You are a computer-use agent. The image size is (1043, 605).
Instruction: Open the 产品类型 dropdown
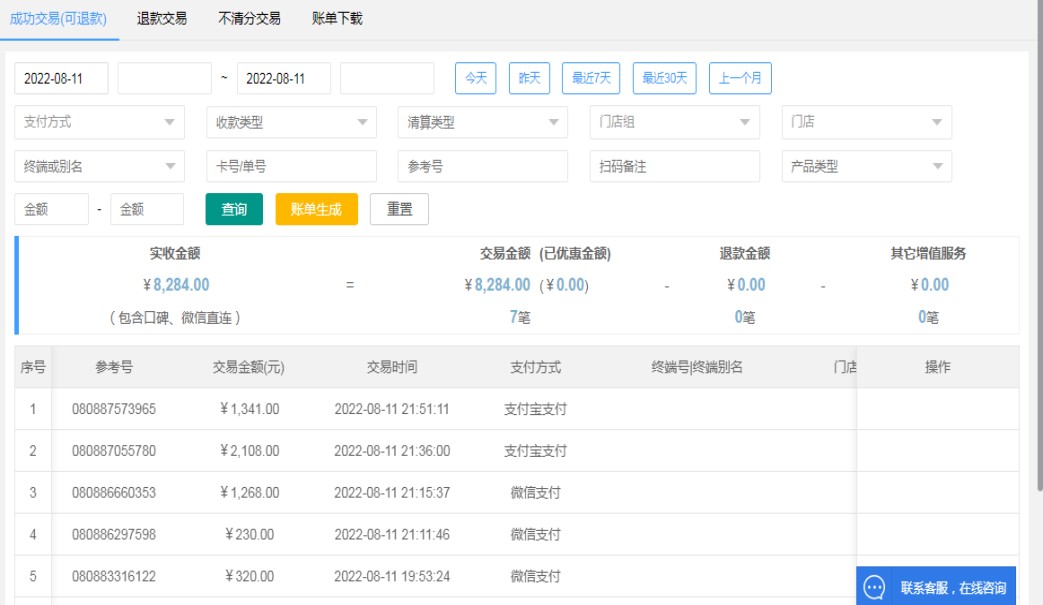[866, 166]
